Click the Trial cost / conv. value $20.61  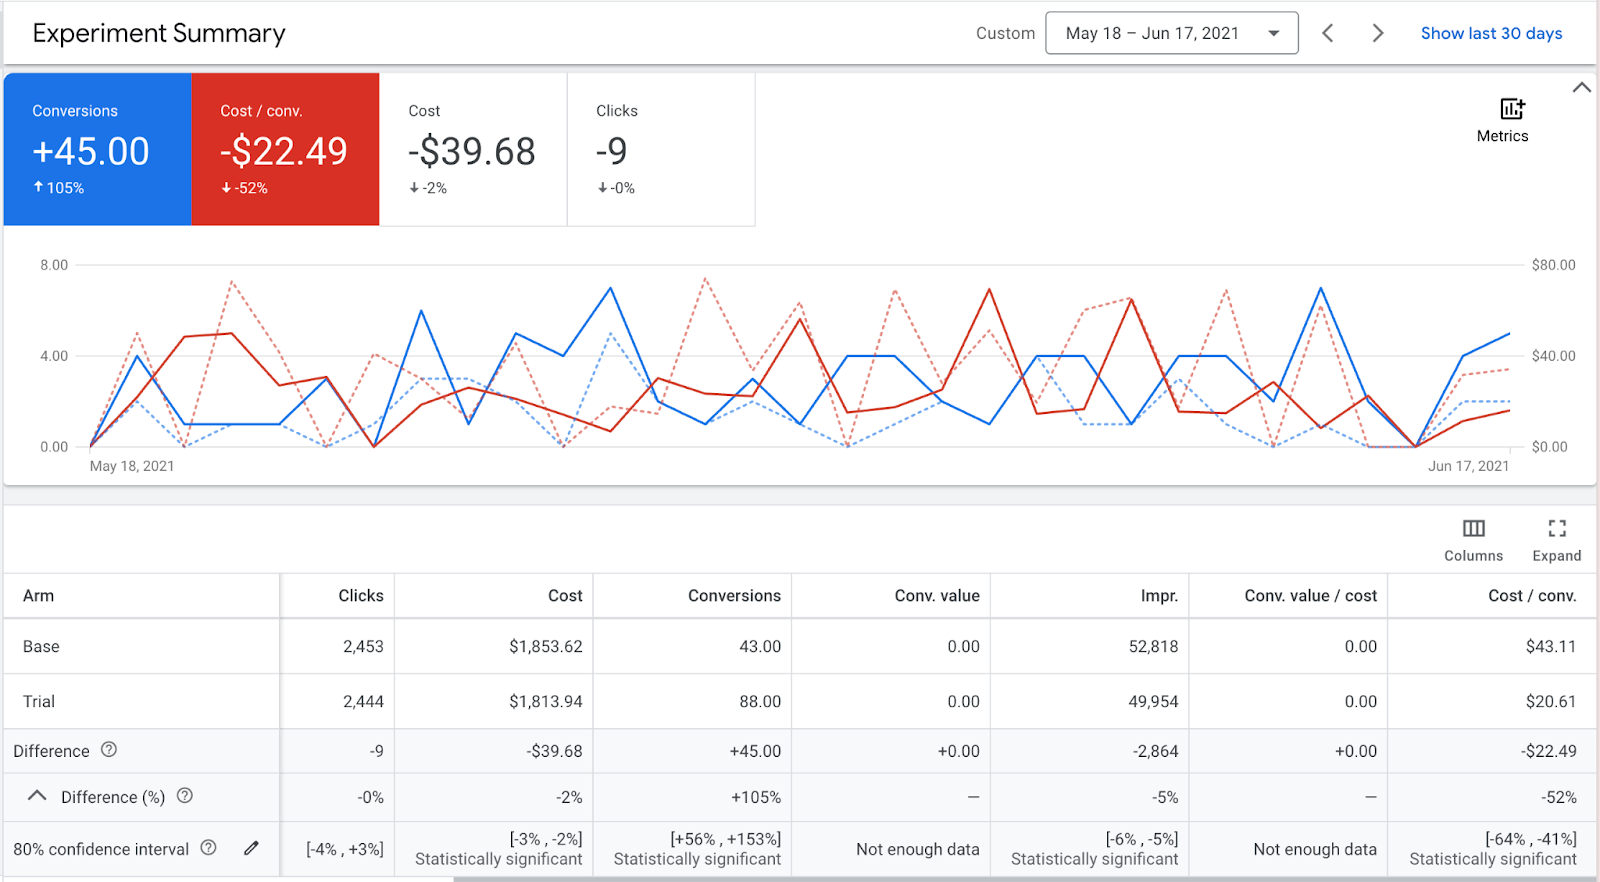pos(1551,702)
